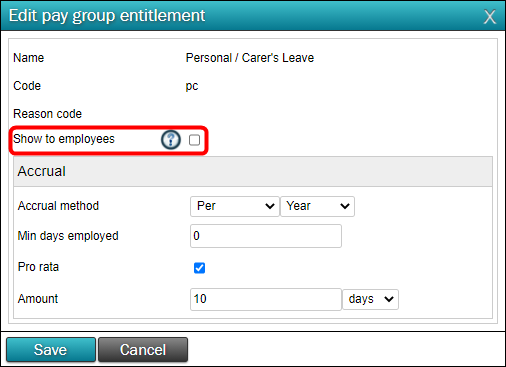Image resolution: width=506 pixels, height=367 pixels.
Task: Expand the Year period dropdown
Action: [317, 206]
